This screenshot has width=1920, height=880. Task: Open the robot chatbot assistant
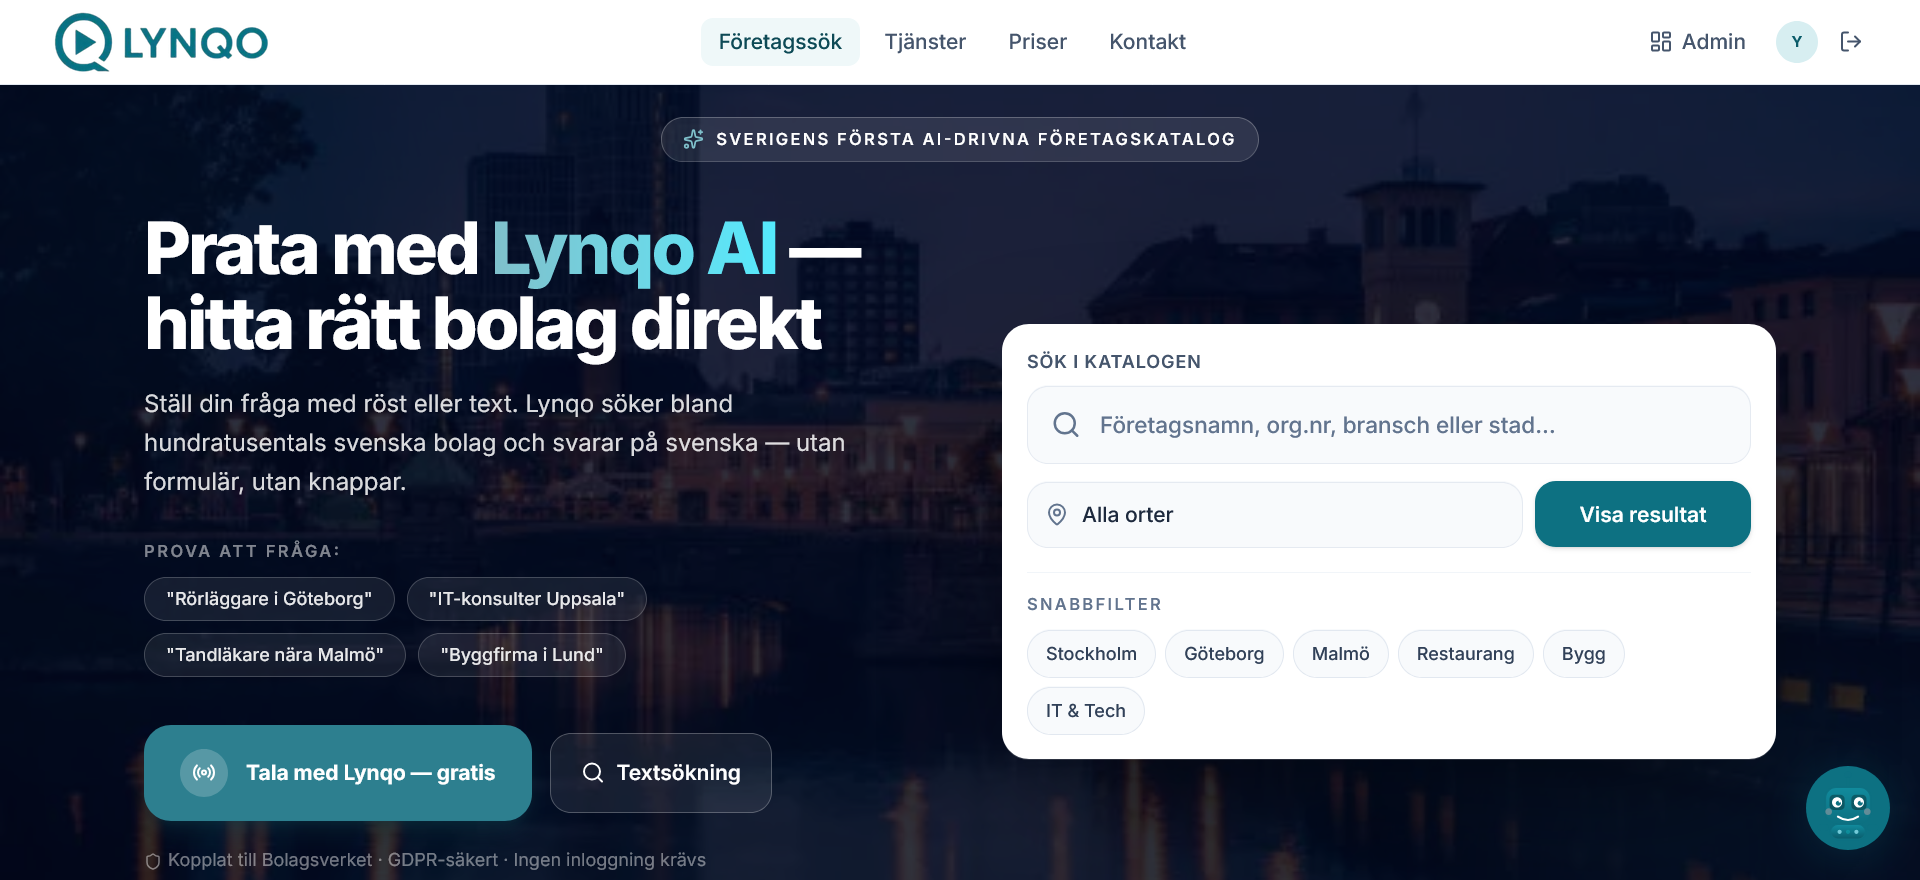1847,808
